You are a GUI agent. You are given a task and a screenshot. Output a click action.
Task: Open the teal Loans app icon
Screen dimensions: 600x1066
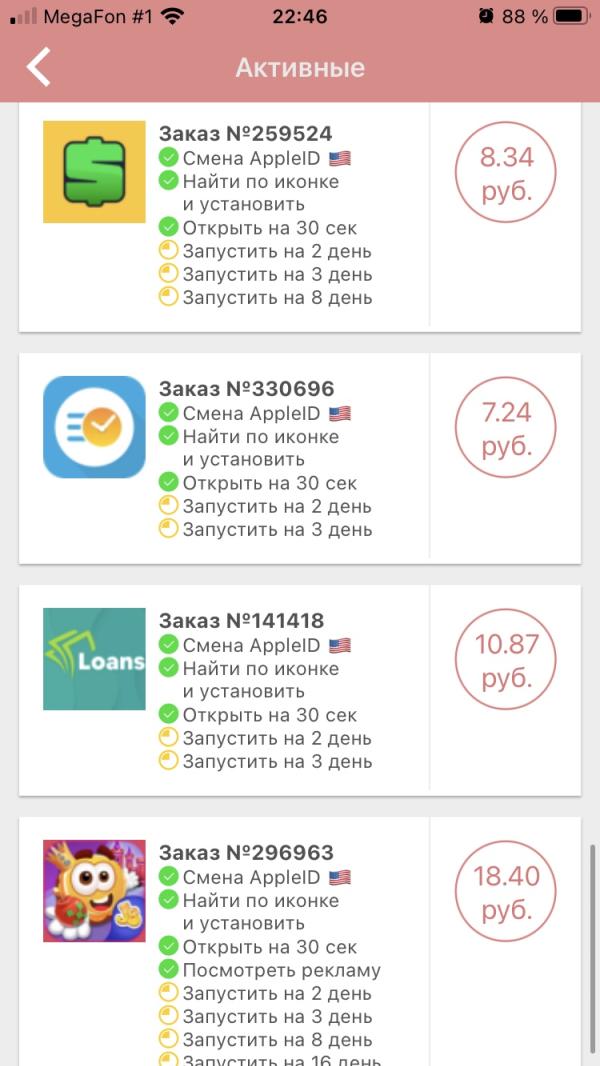[94, 659]
